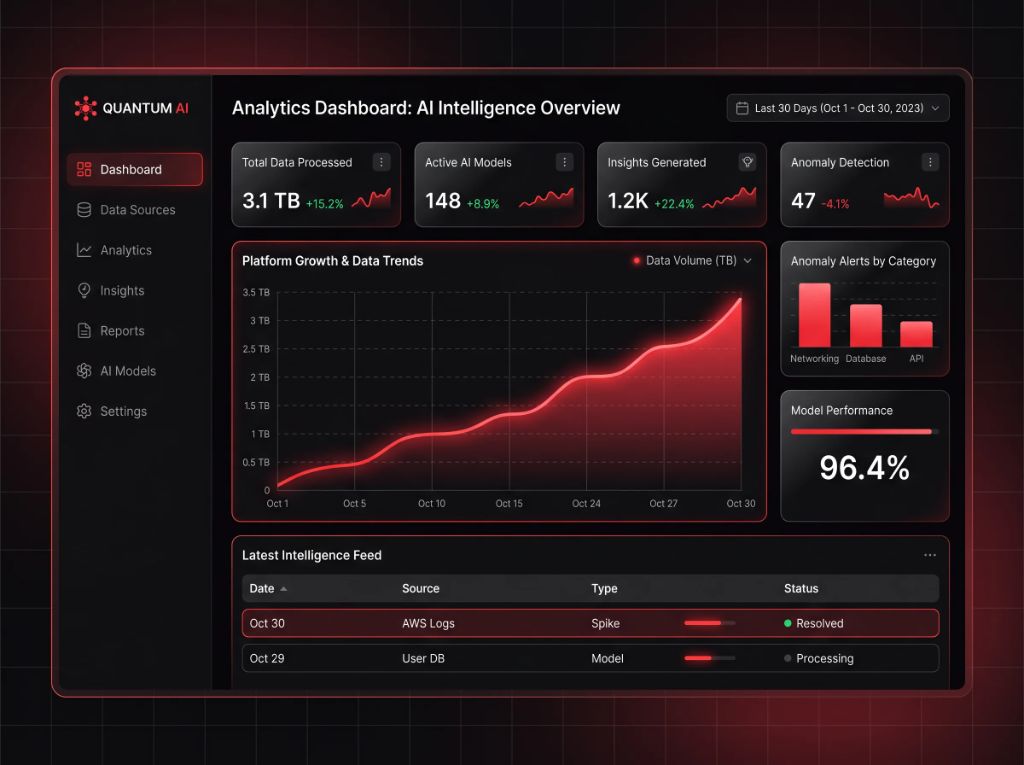The height and width of the screenshot is (765, 1024).
Task: Click the AWS Logs source cell
Action: [x=428, y=623]
